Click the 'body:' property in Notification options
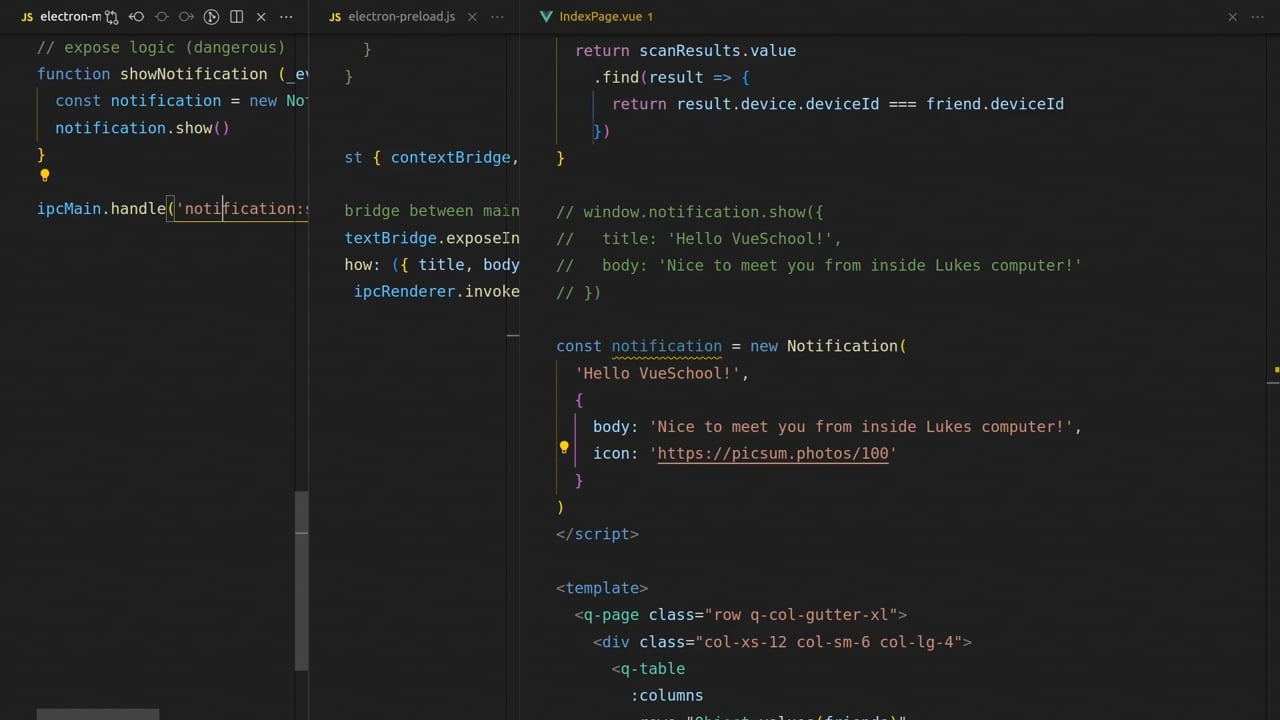 click(616, 427)
